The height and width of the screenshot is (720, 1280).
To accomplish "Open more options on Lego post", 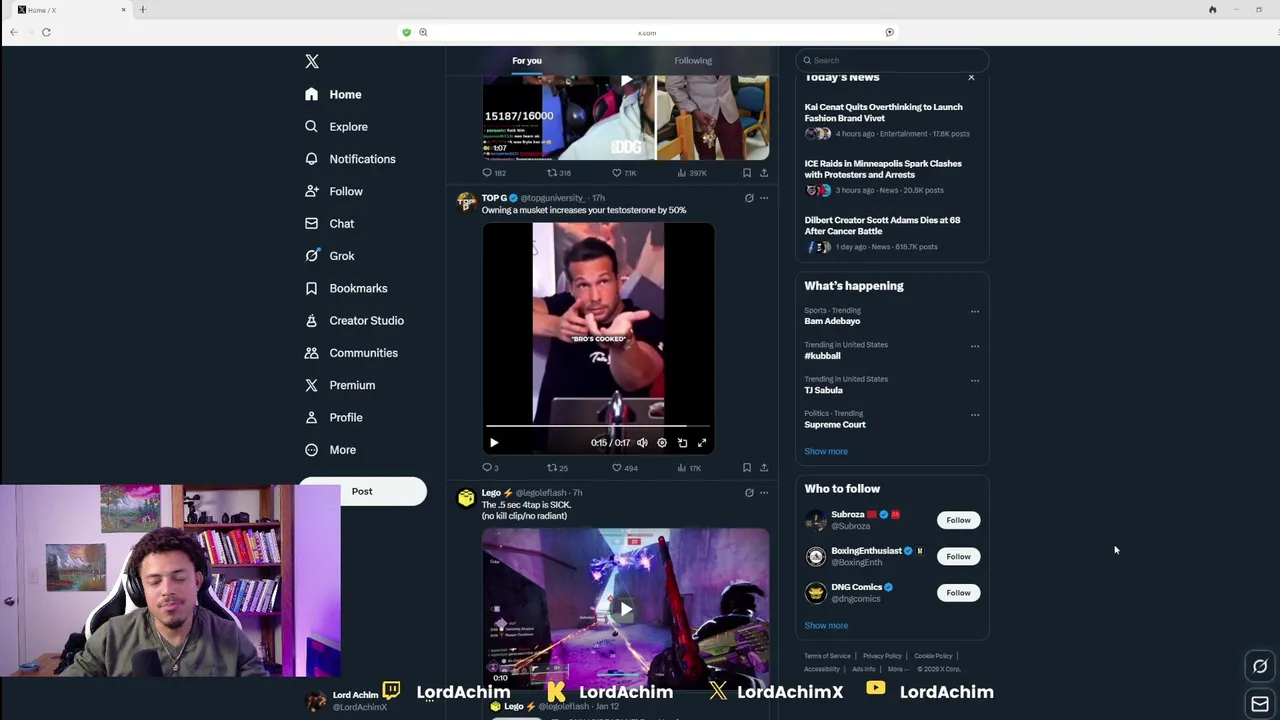I will (x=764, y=493).
